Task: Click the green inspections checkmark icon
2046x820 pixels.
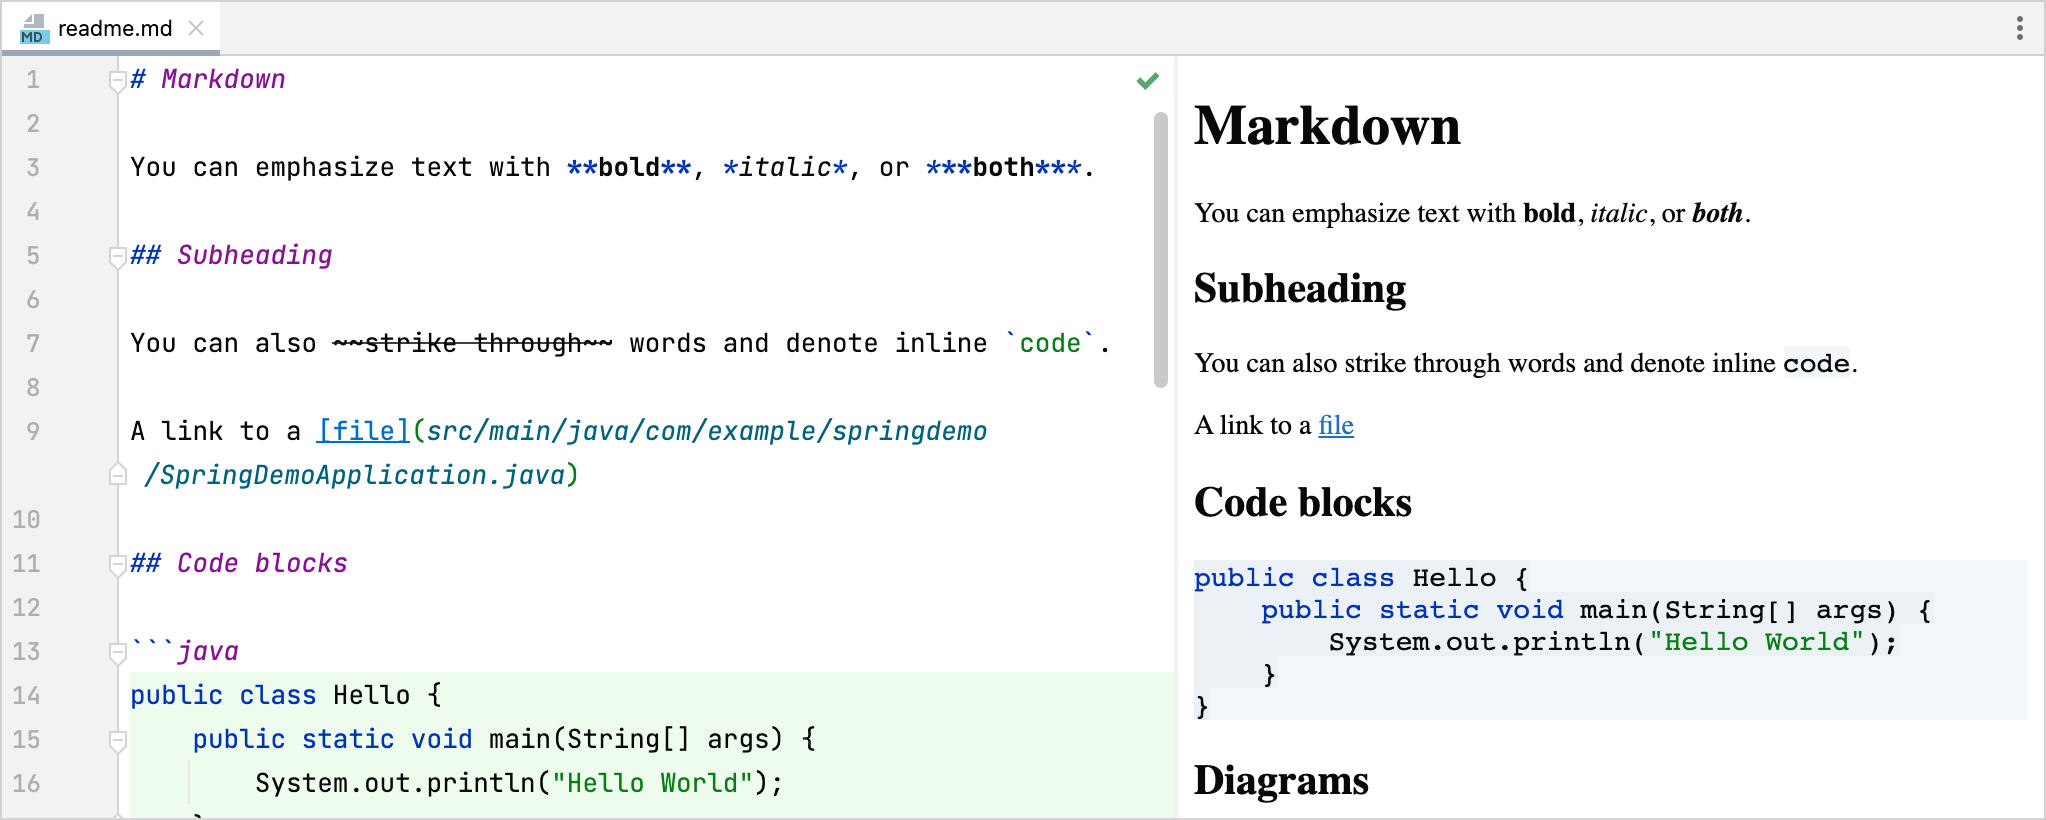Action: pyautogui.click(x=1148, y=80)
